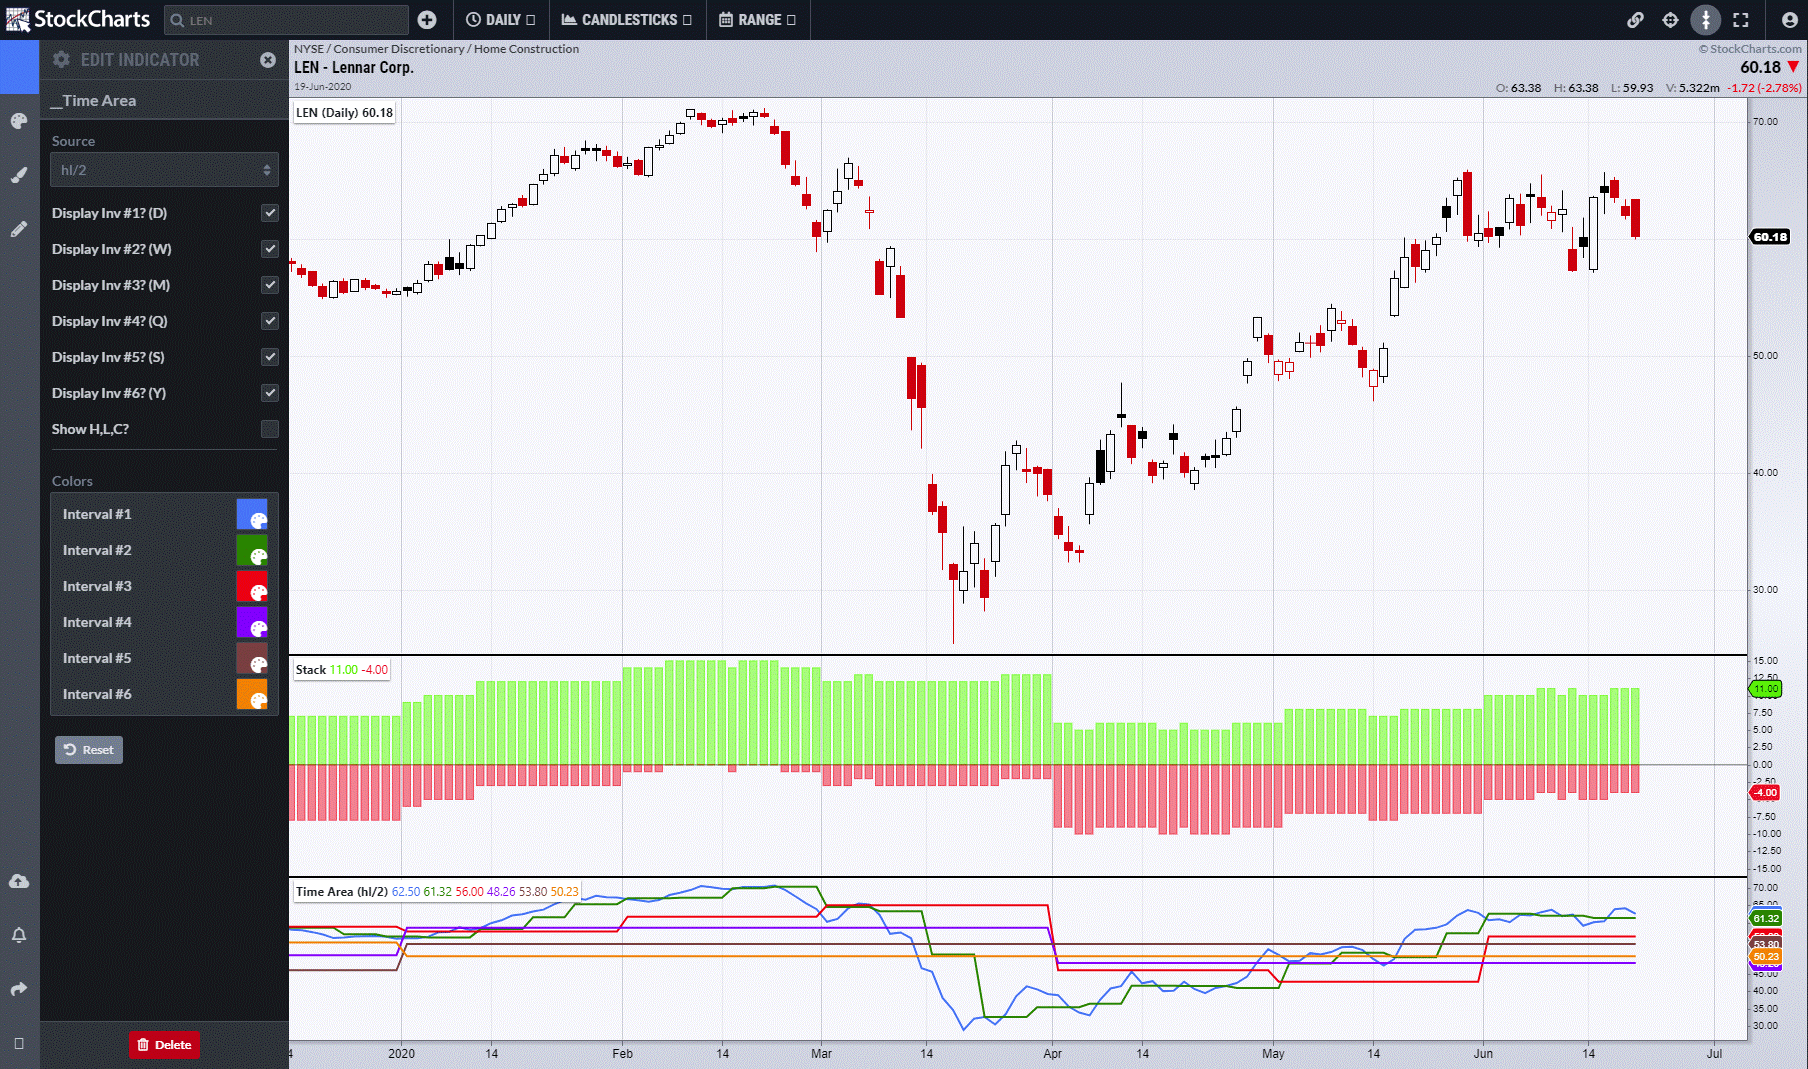Click the blue active sidebar tab
This screenshot has width=1808, height=1069.
pos(19,67)
